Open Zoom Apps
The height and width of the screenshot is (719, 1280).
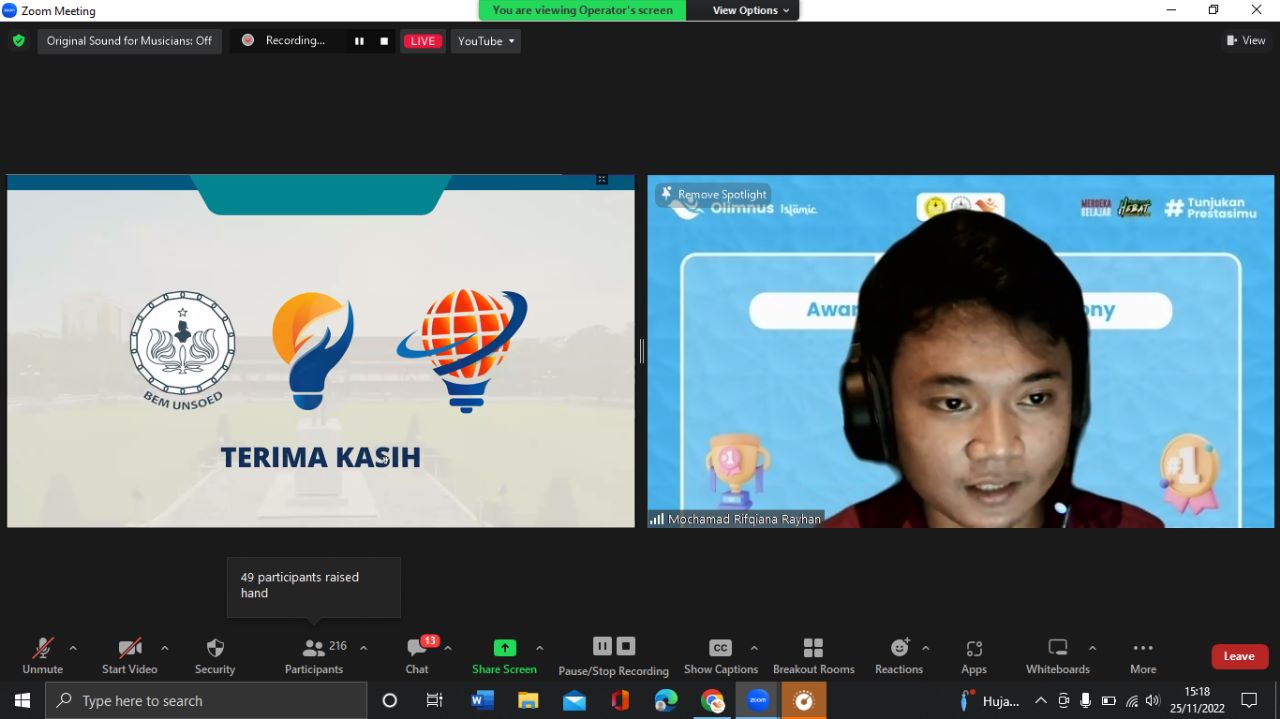point(974,655)
